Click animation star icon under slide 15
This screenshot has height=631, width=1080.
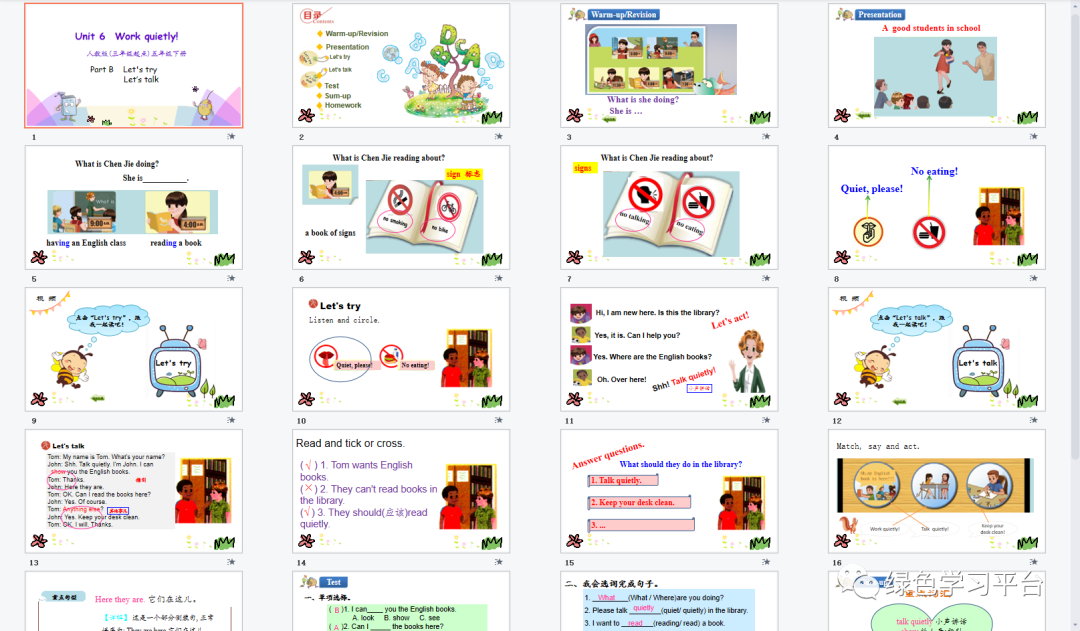[x=766, y=562]
